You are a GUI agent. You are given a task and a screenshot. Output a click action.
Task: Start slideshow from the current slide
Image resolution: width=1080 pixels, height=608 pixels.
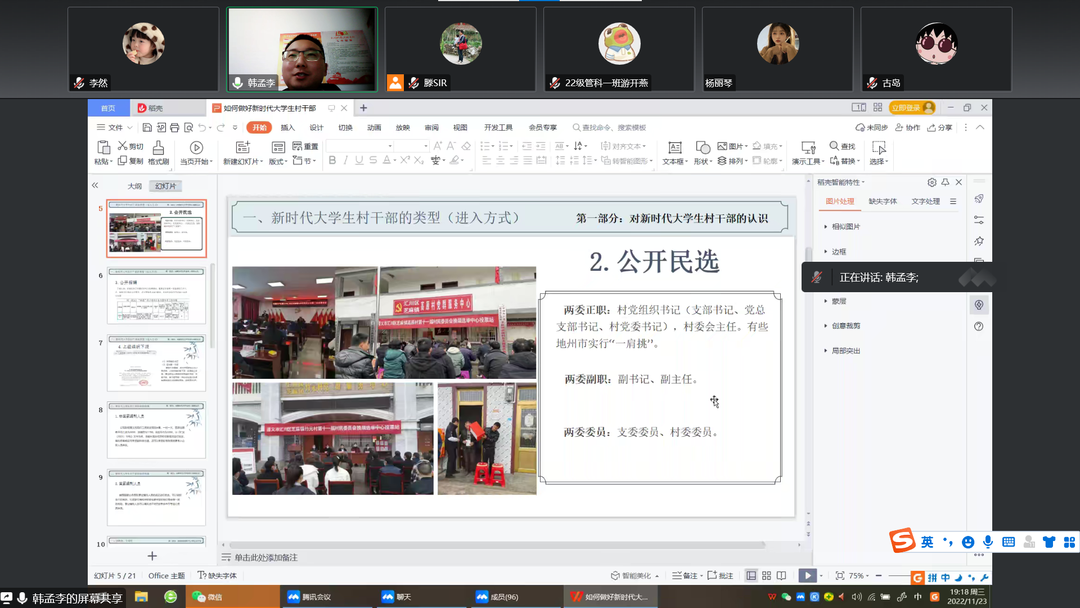(x=196, y=148)
